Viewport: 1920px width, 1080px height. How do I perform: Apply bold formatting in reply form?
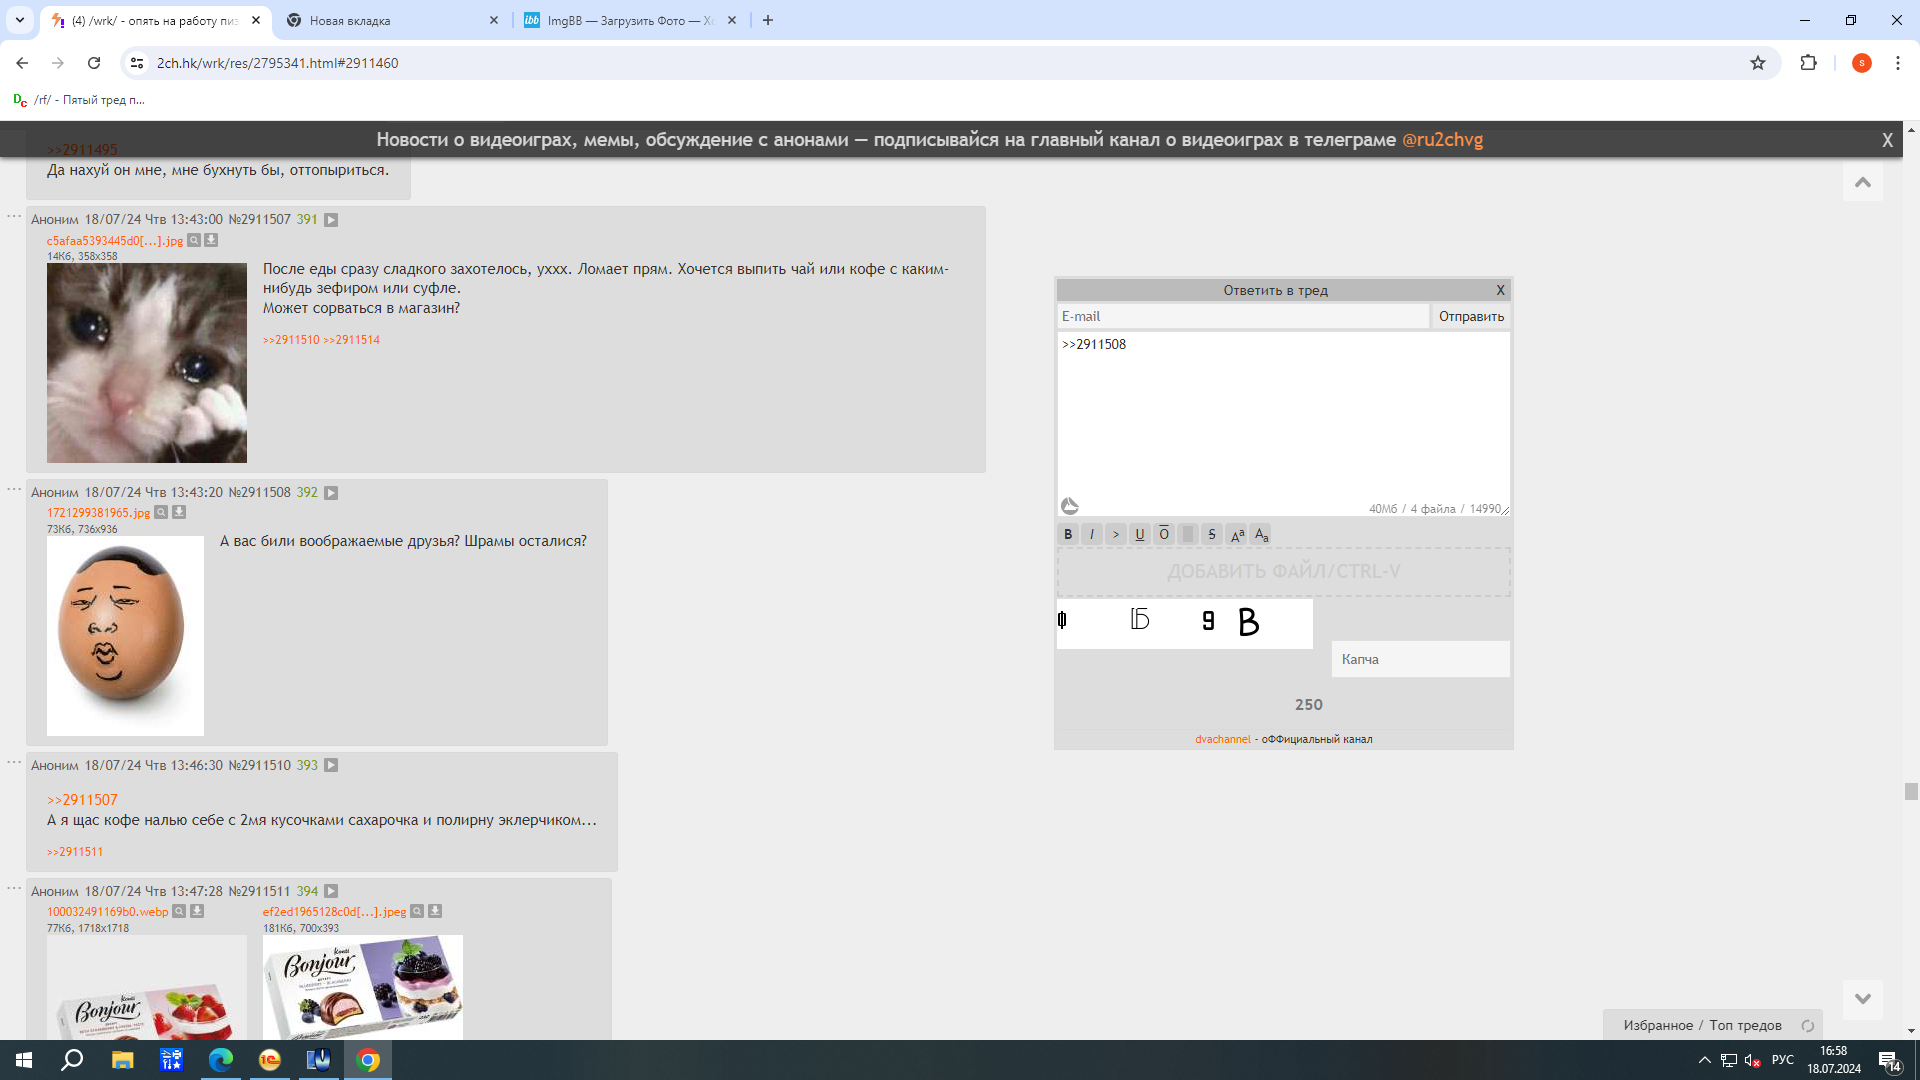[1068, 534]
